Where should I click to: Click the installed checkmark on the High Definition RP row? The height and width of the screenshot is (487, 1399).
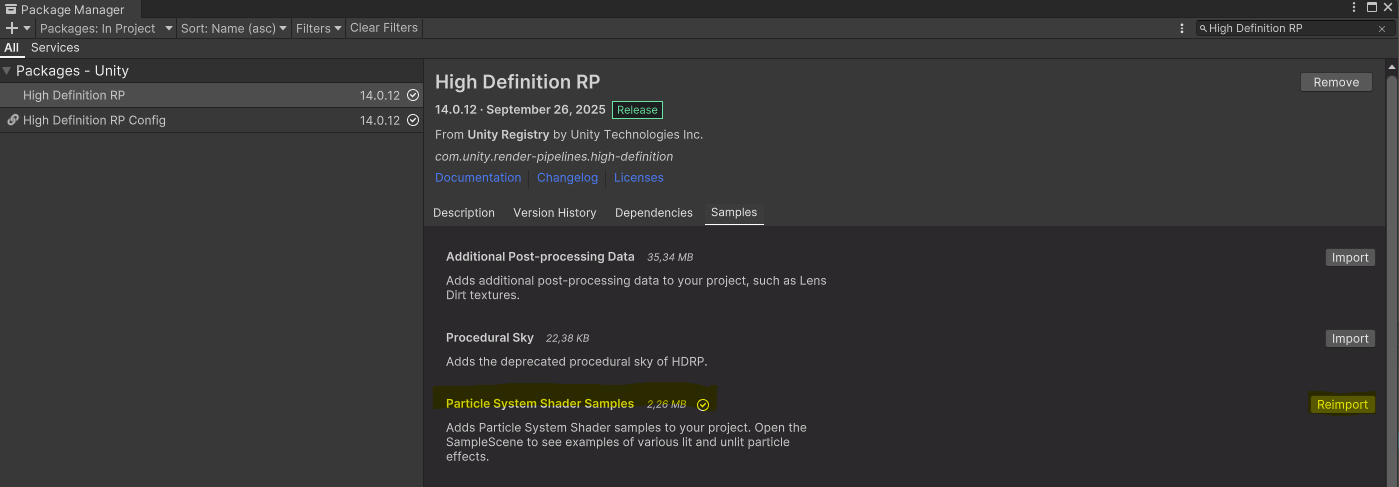pos(413,96)
